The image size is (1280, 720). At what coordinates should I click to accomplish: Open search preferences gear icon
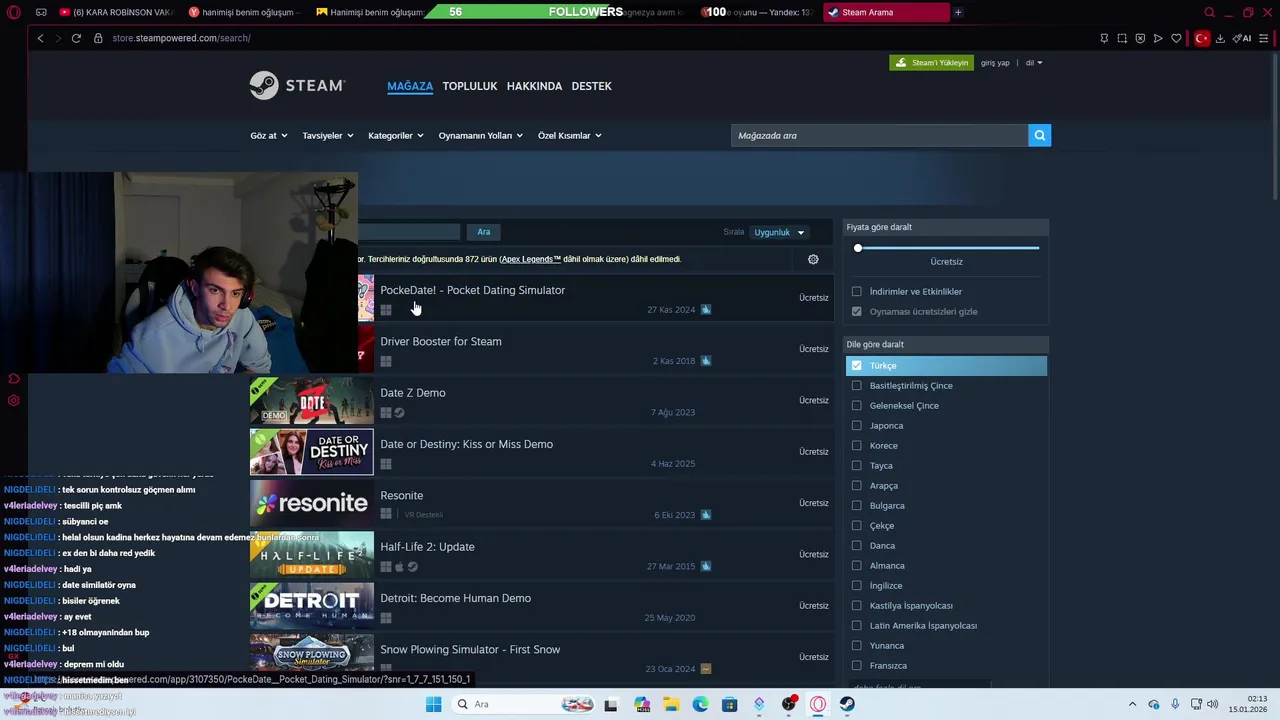coord(813,259)
